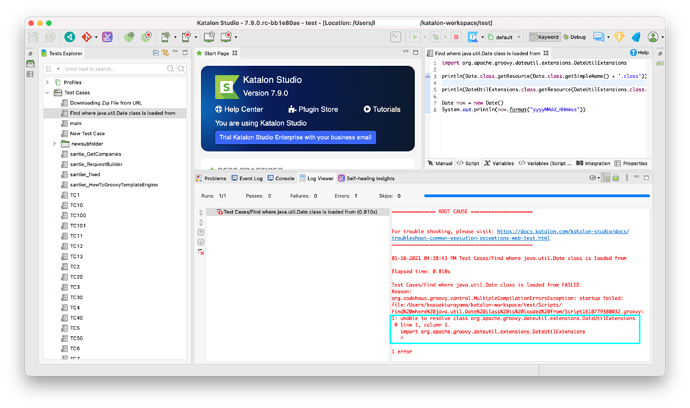Click the Record Windows monitor icon

(x=226, y=37)
